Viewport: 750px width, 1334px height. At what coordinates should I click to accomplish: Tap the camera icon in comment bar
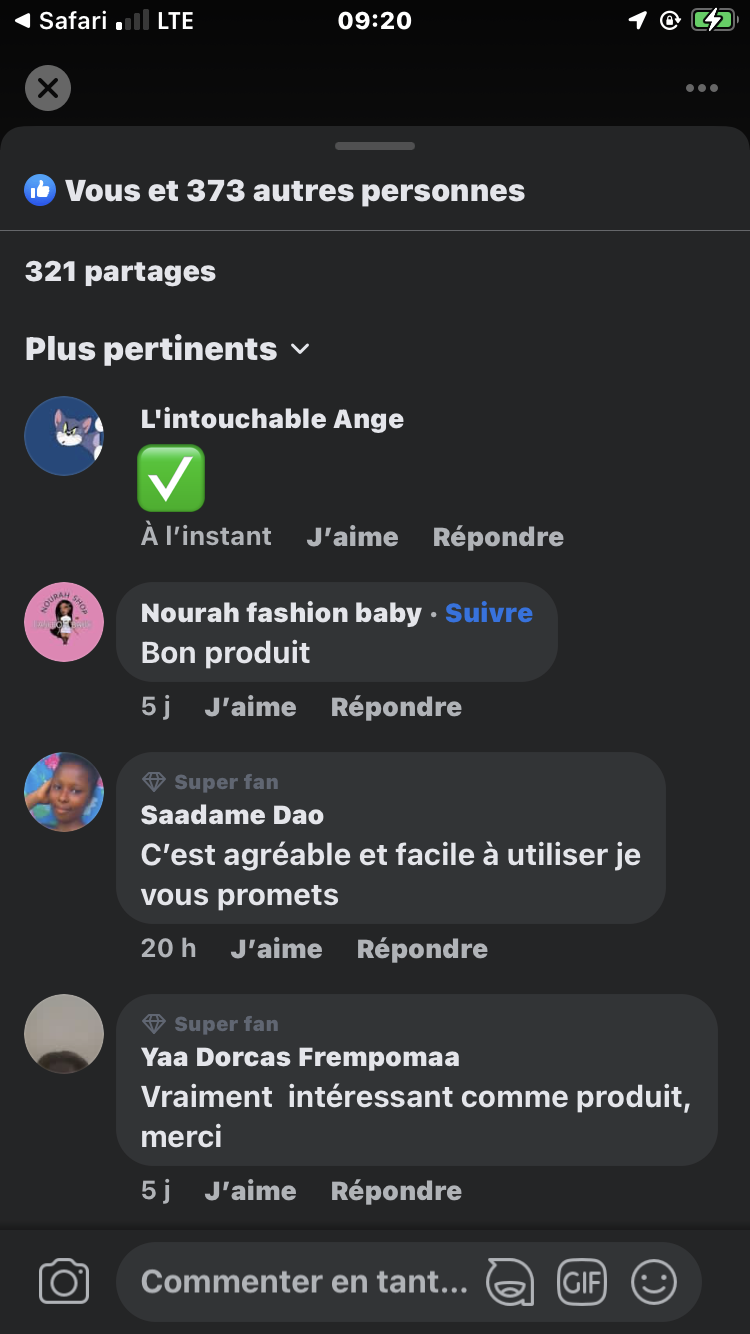[x=64, y=1282]
